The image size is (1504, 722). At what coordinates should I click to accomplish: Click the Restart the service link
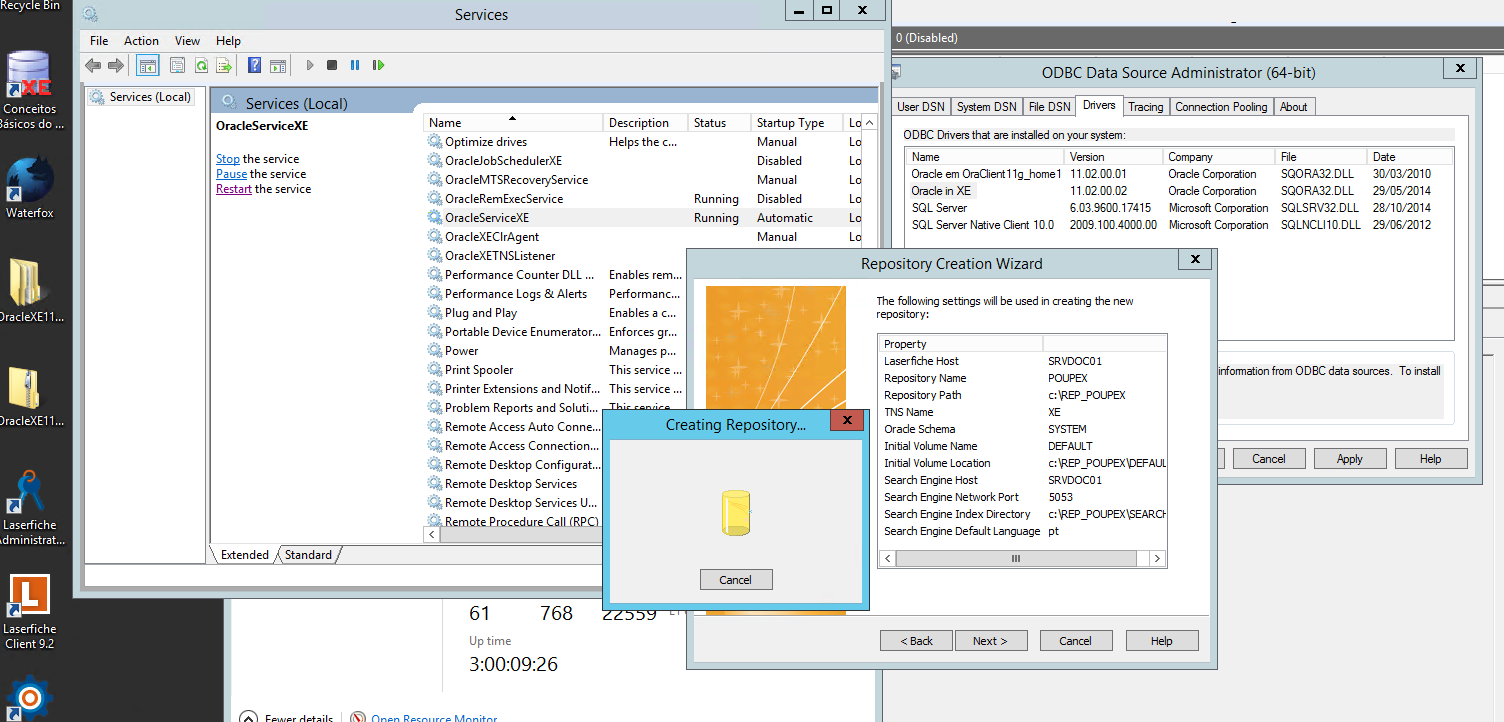pos(233,189)
